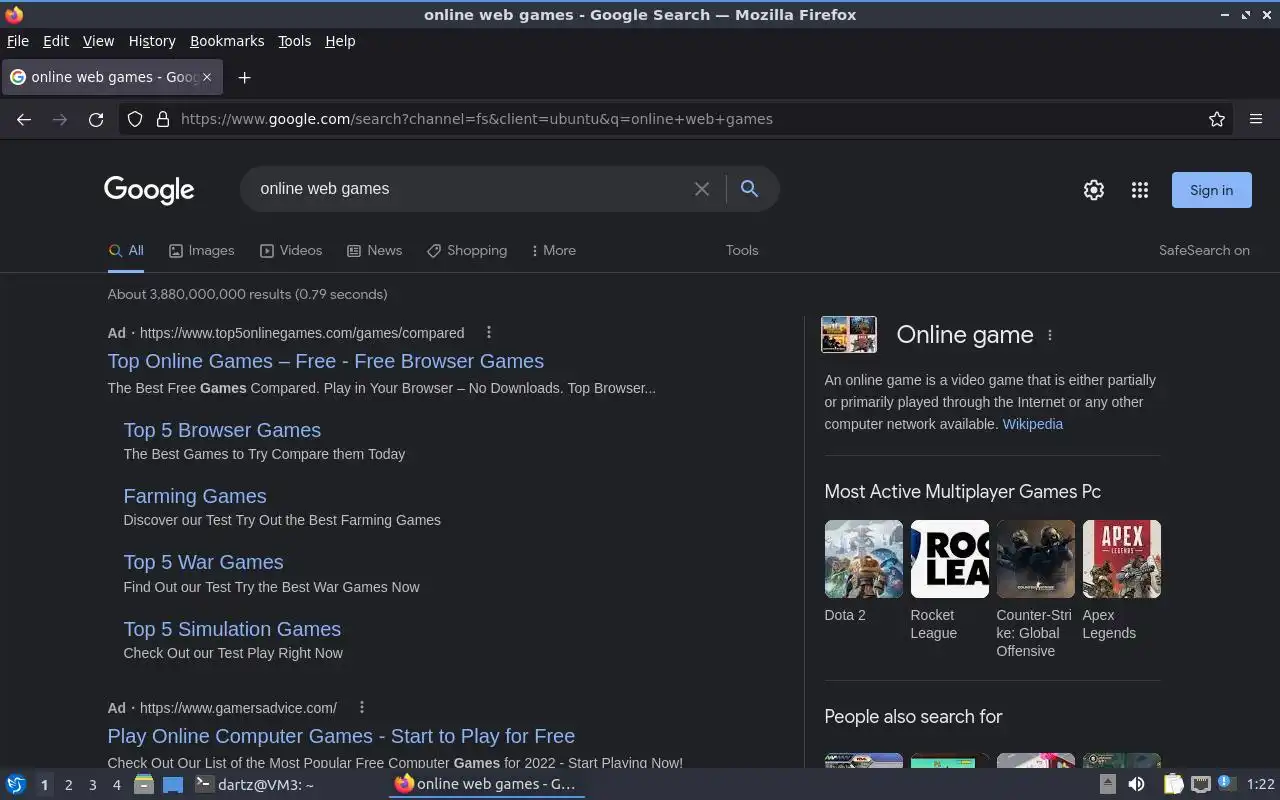Open options for top5onlinegames ad
Image resolution: width=1280 pixels, height=800 pixels.
[489, 332]
